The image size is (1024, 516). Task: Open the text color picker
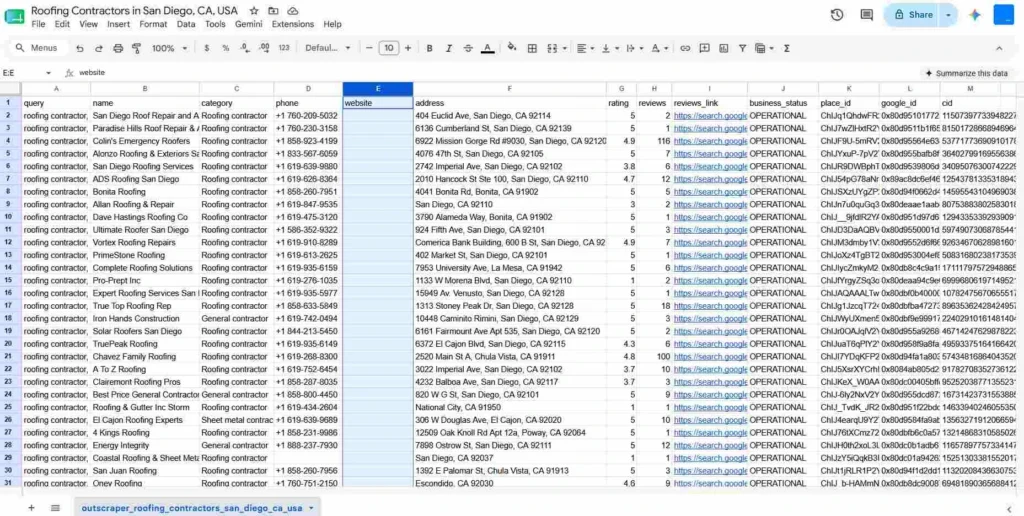pos(487,48)
